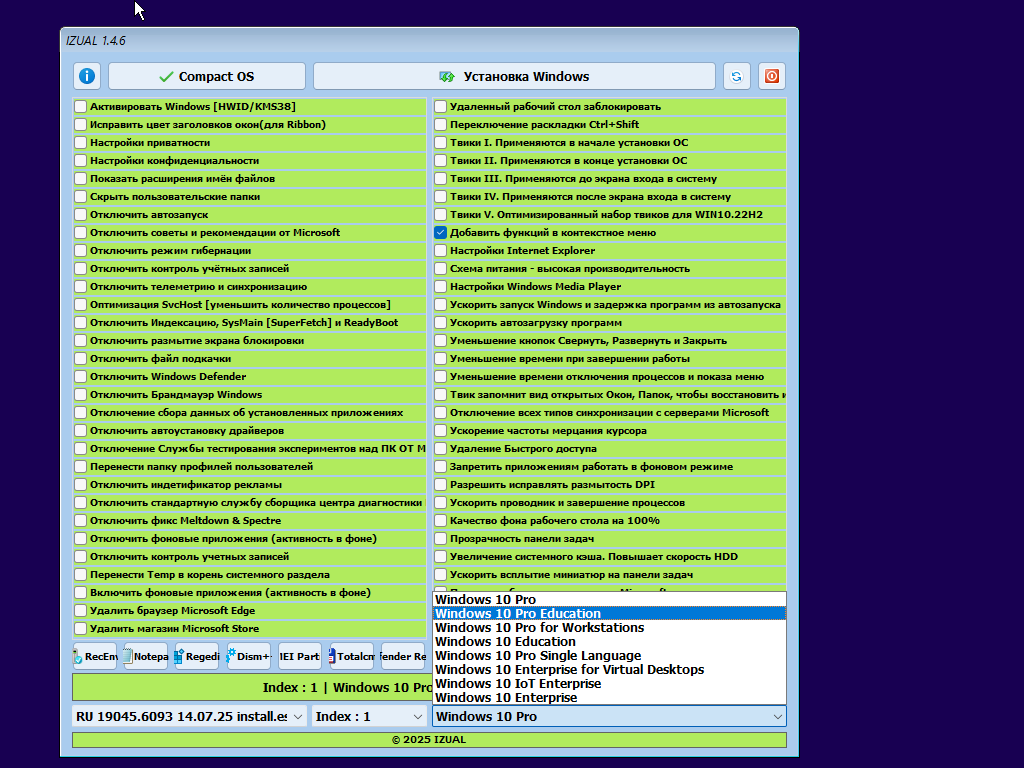Select Windows 10 Pro for Workstations
The height and width of the screenshot is (768, 1024).
pyautogui.click(x=609, y=628)
